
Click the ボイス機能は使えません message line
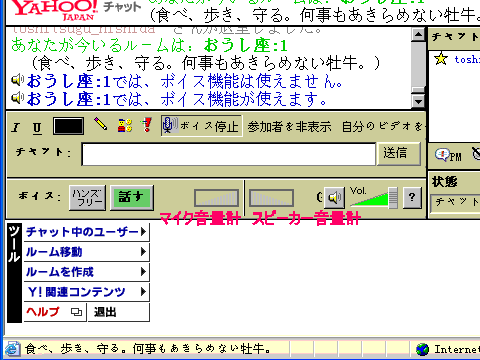tap(177, 81)
